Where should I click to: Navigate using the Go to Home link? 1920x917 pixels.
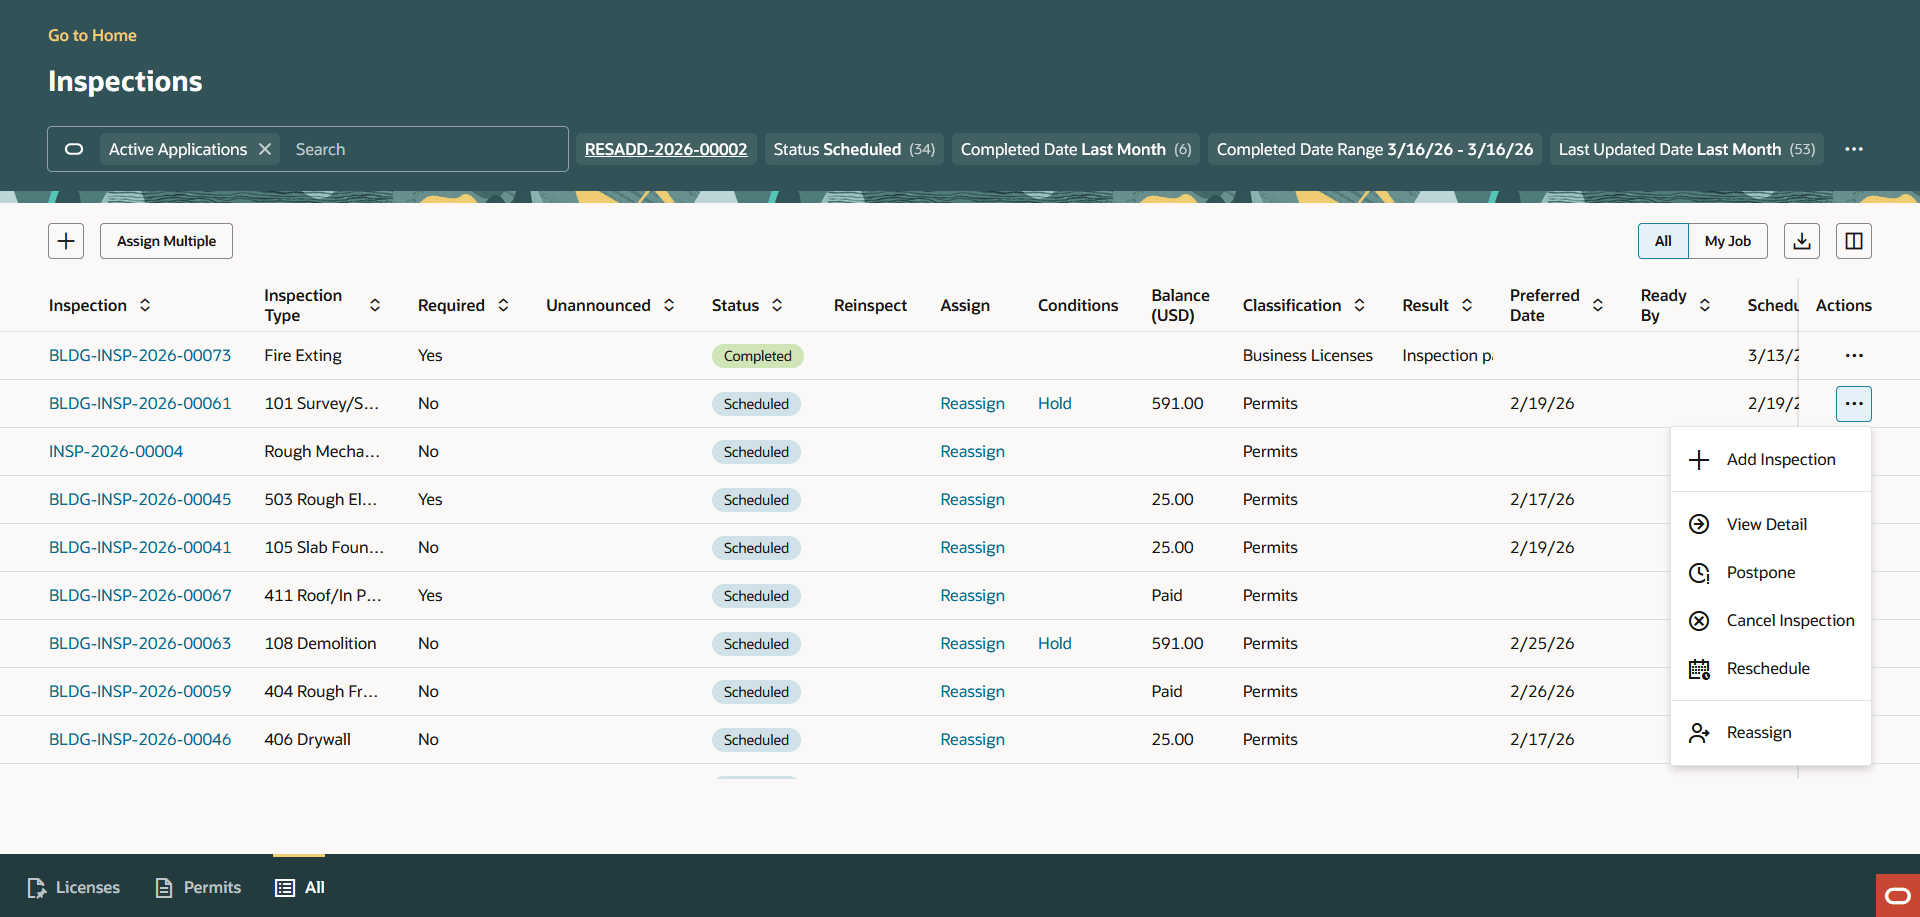(92, 35)
